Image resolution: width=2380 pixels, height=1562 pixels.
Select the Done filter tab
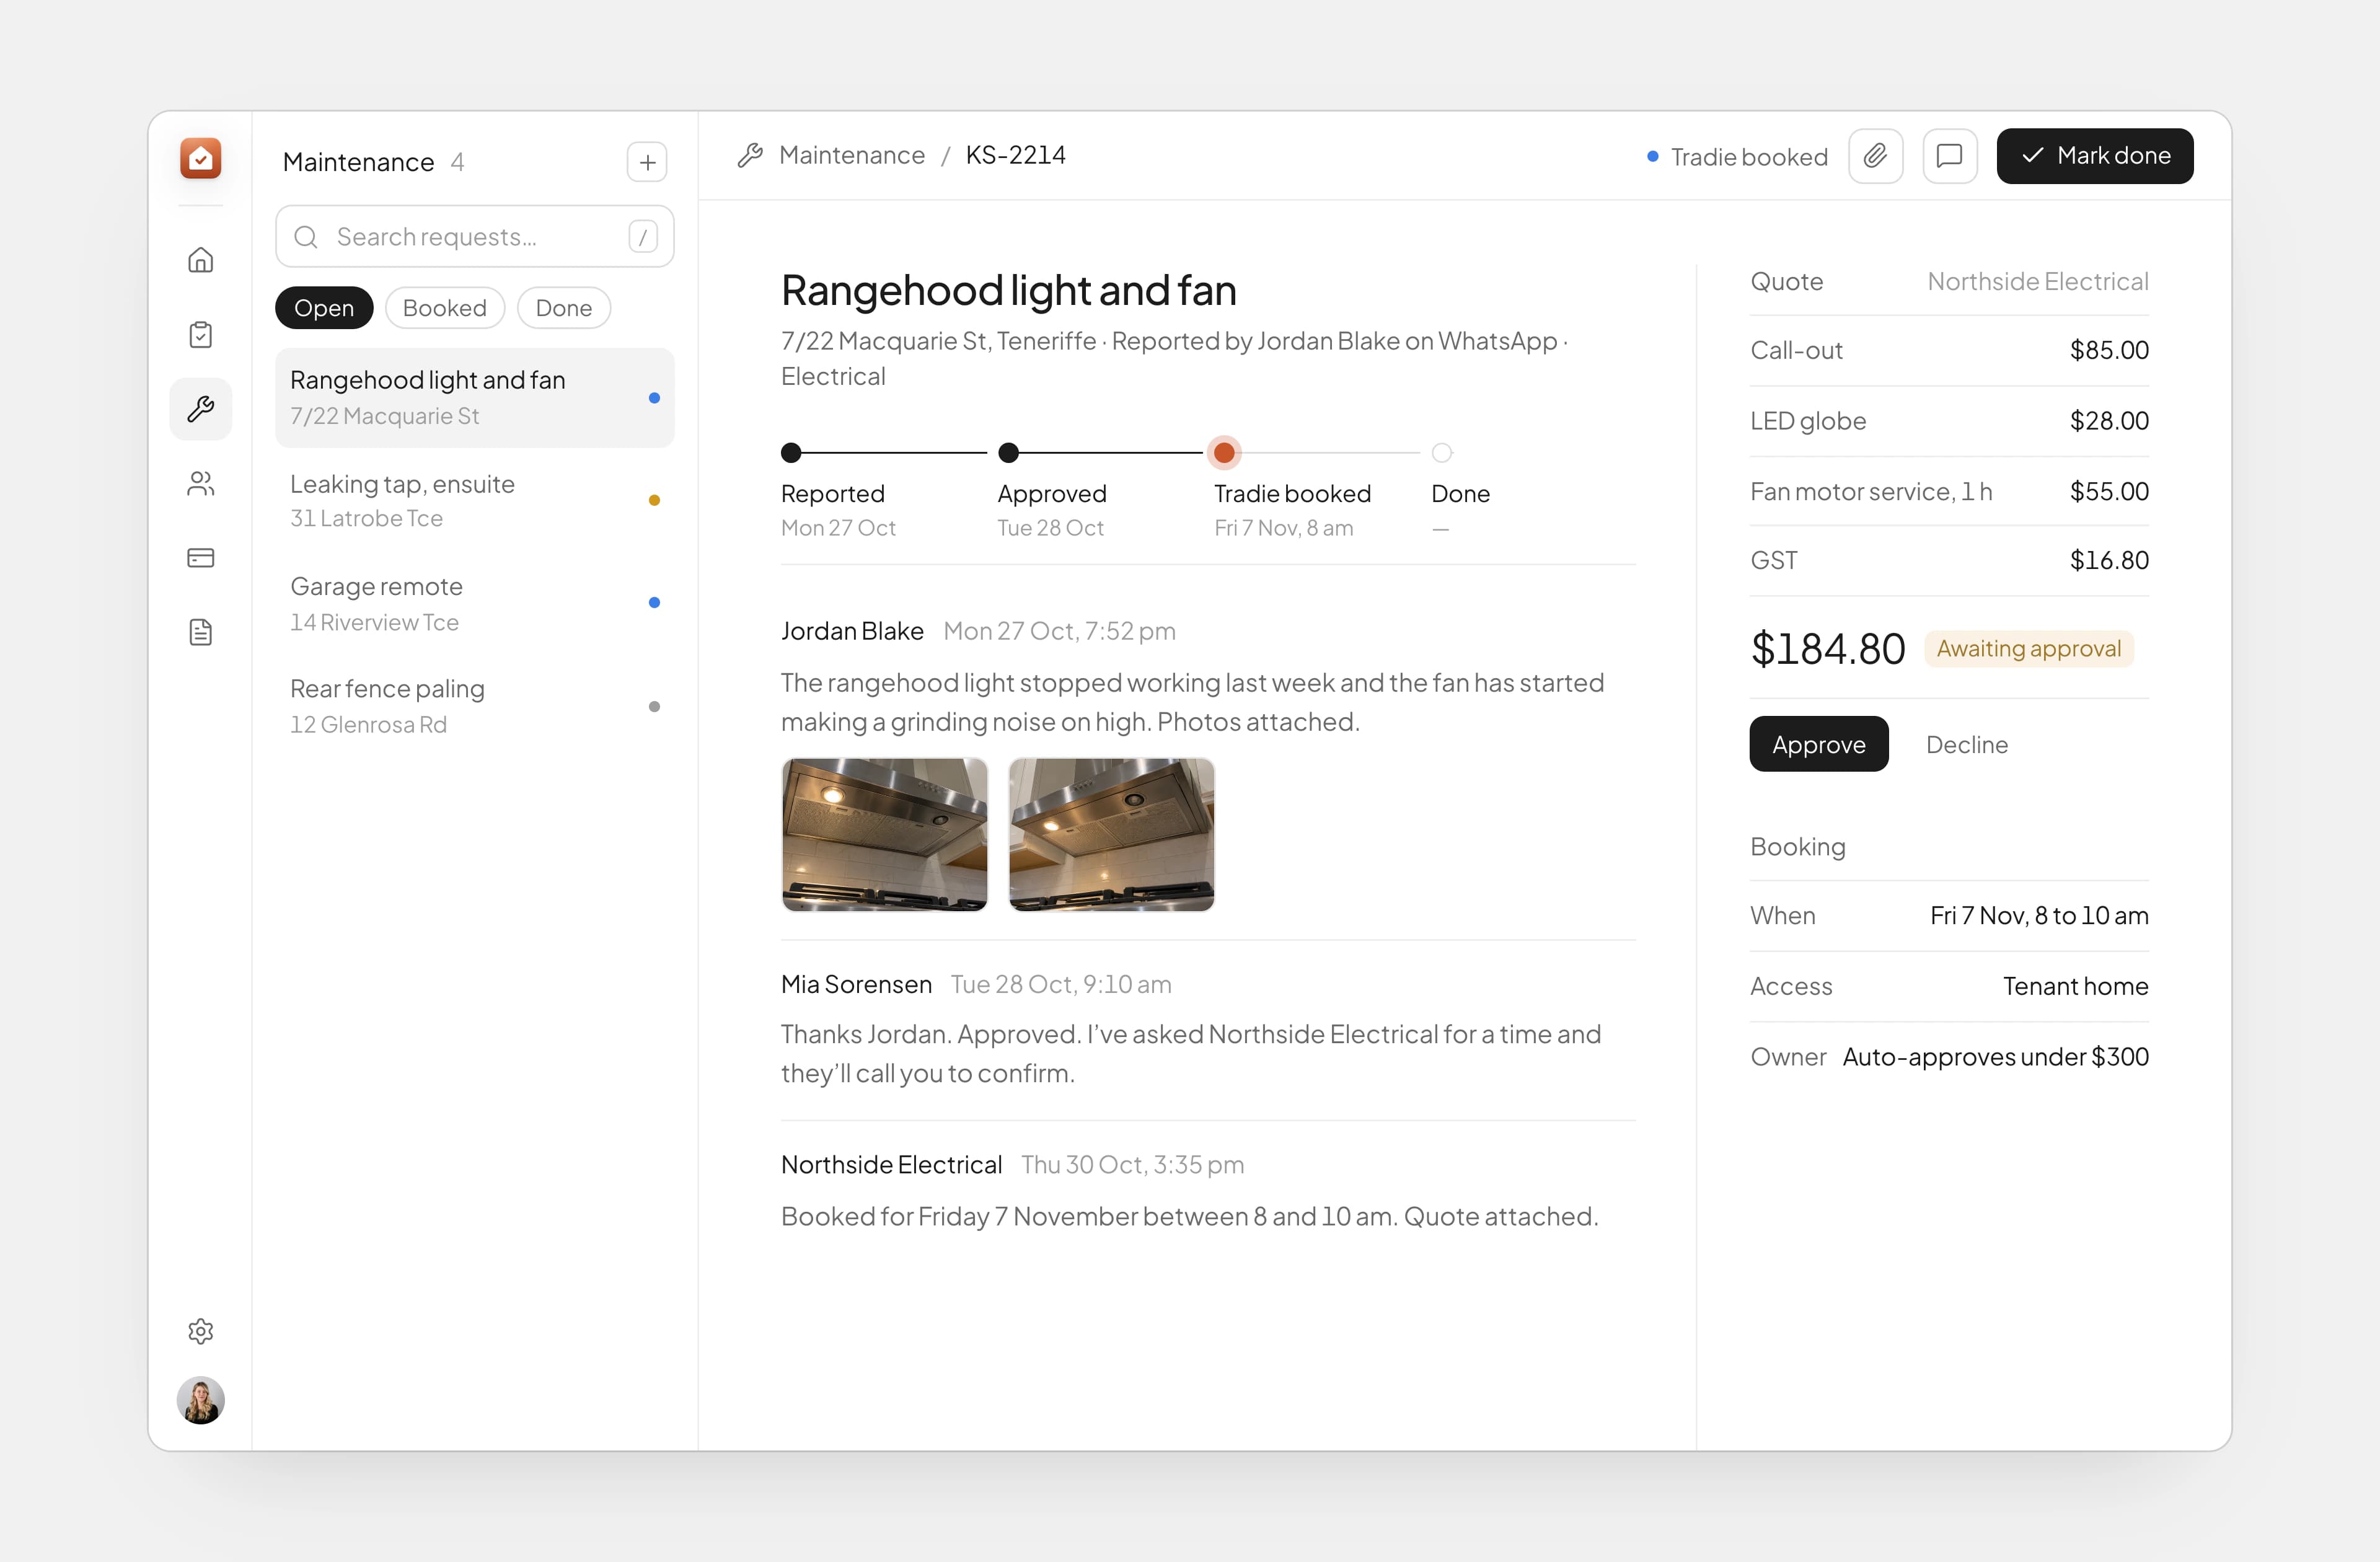tap(564, 308)
